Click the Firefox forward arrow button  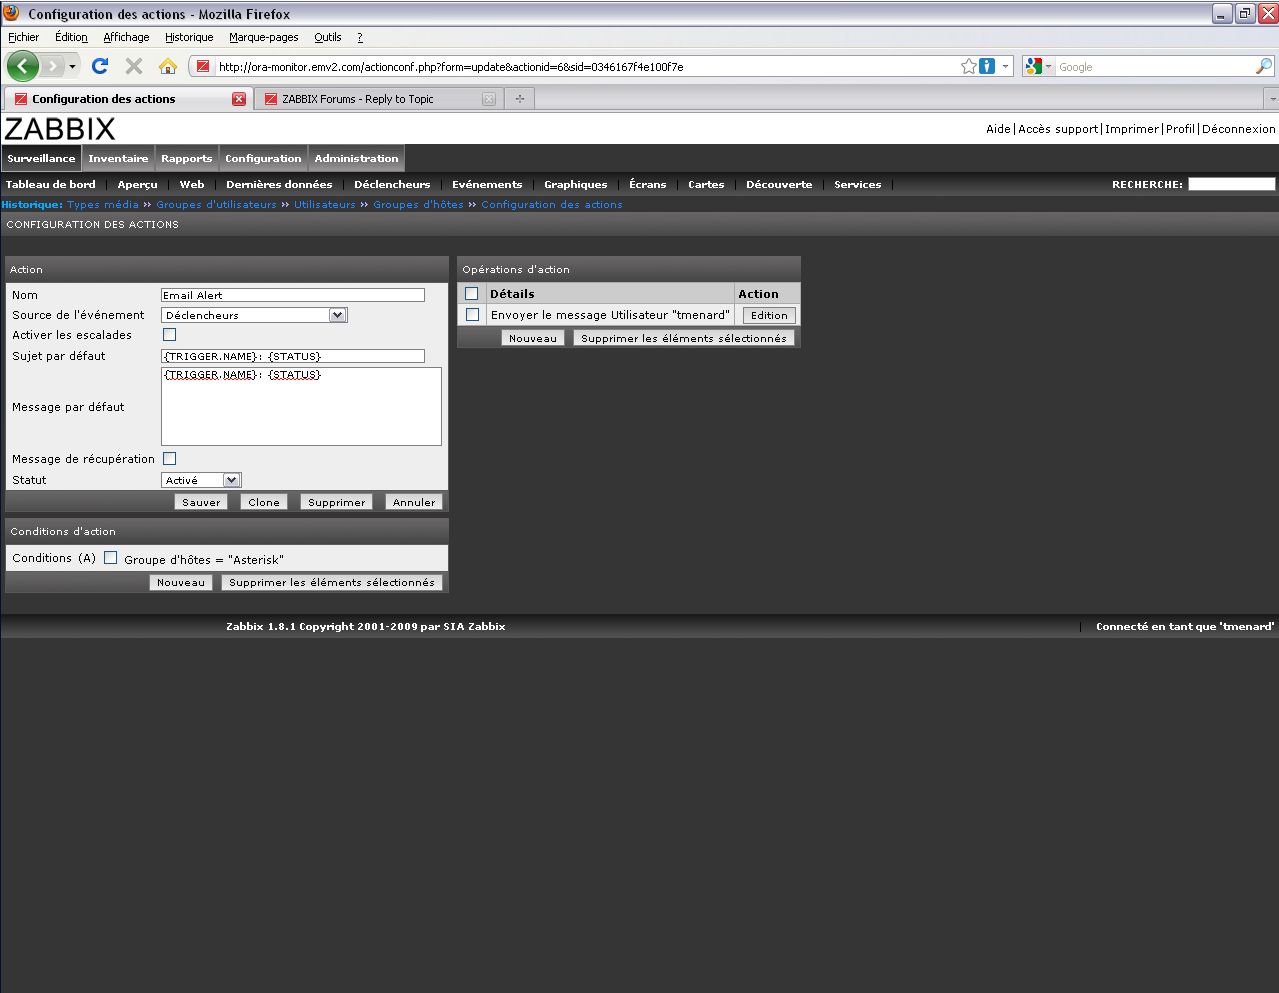(52, 66)
